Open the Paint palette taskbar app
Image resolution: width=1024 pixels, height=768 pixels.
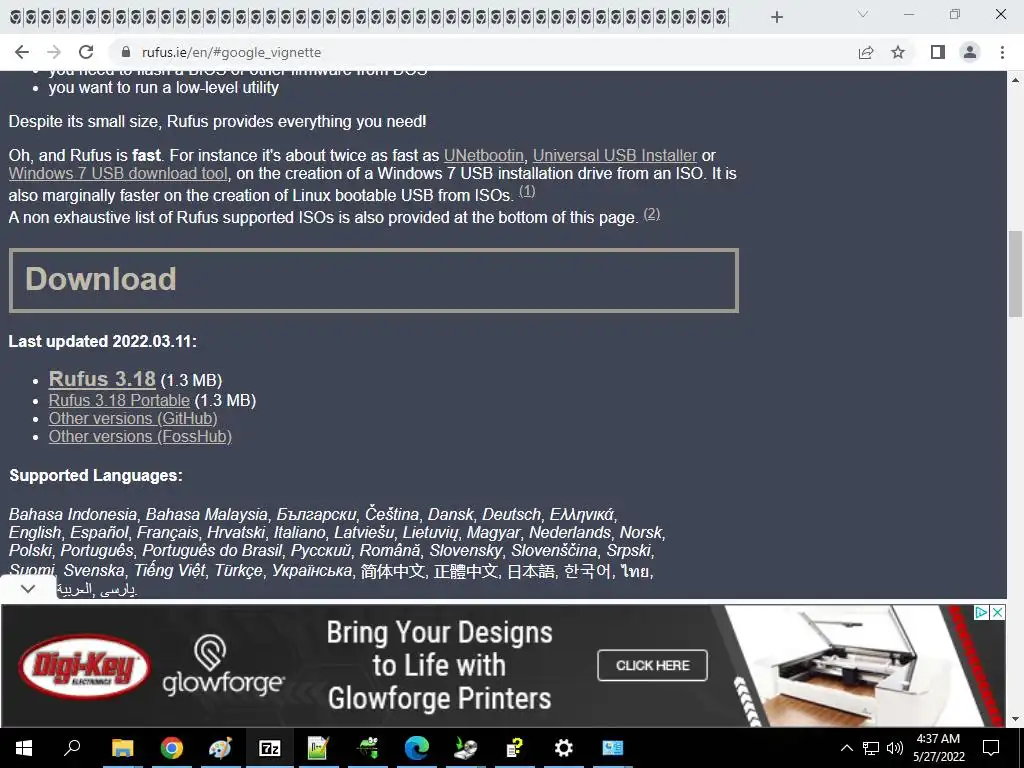(x=221, y=748)
